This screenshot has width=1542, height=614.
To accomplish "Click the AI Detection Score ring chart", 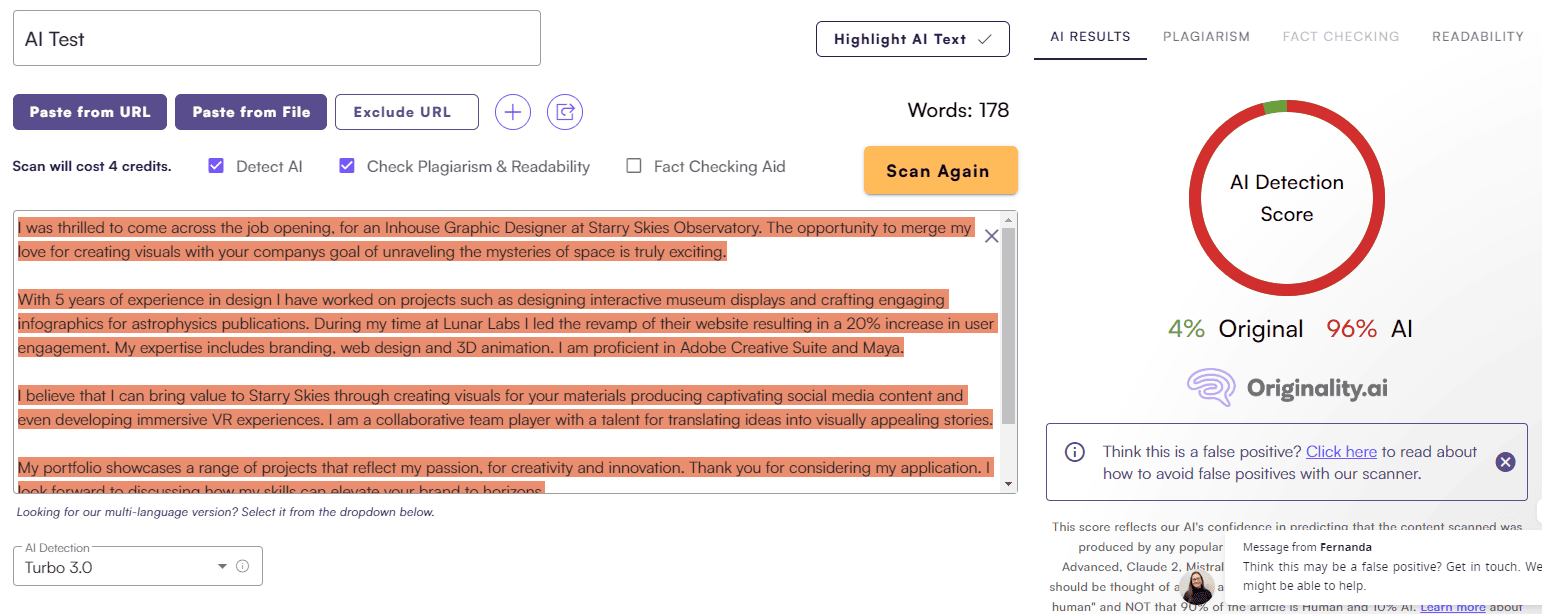I will point(1286,198).
